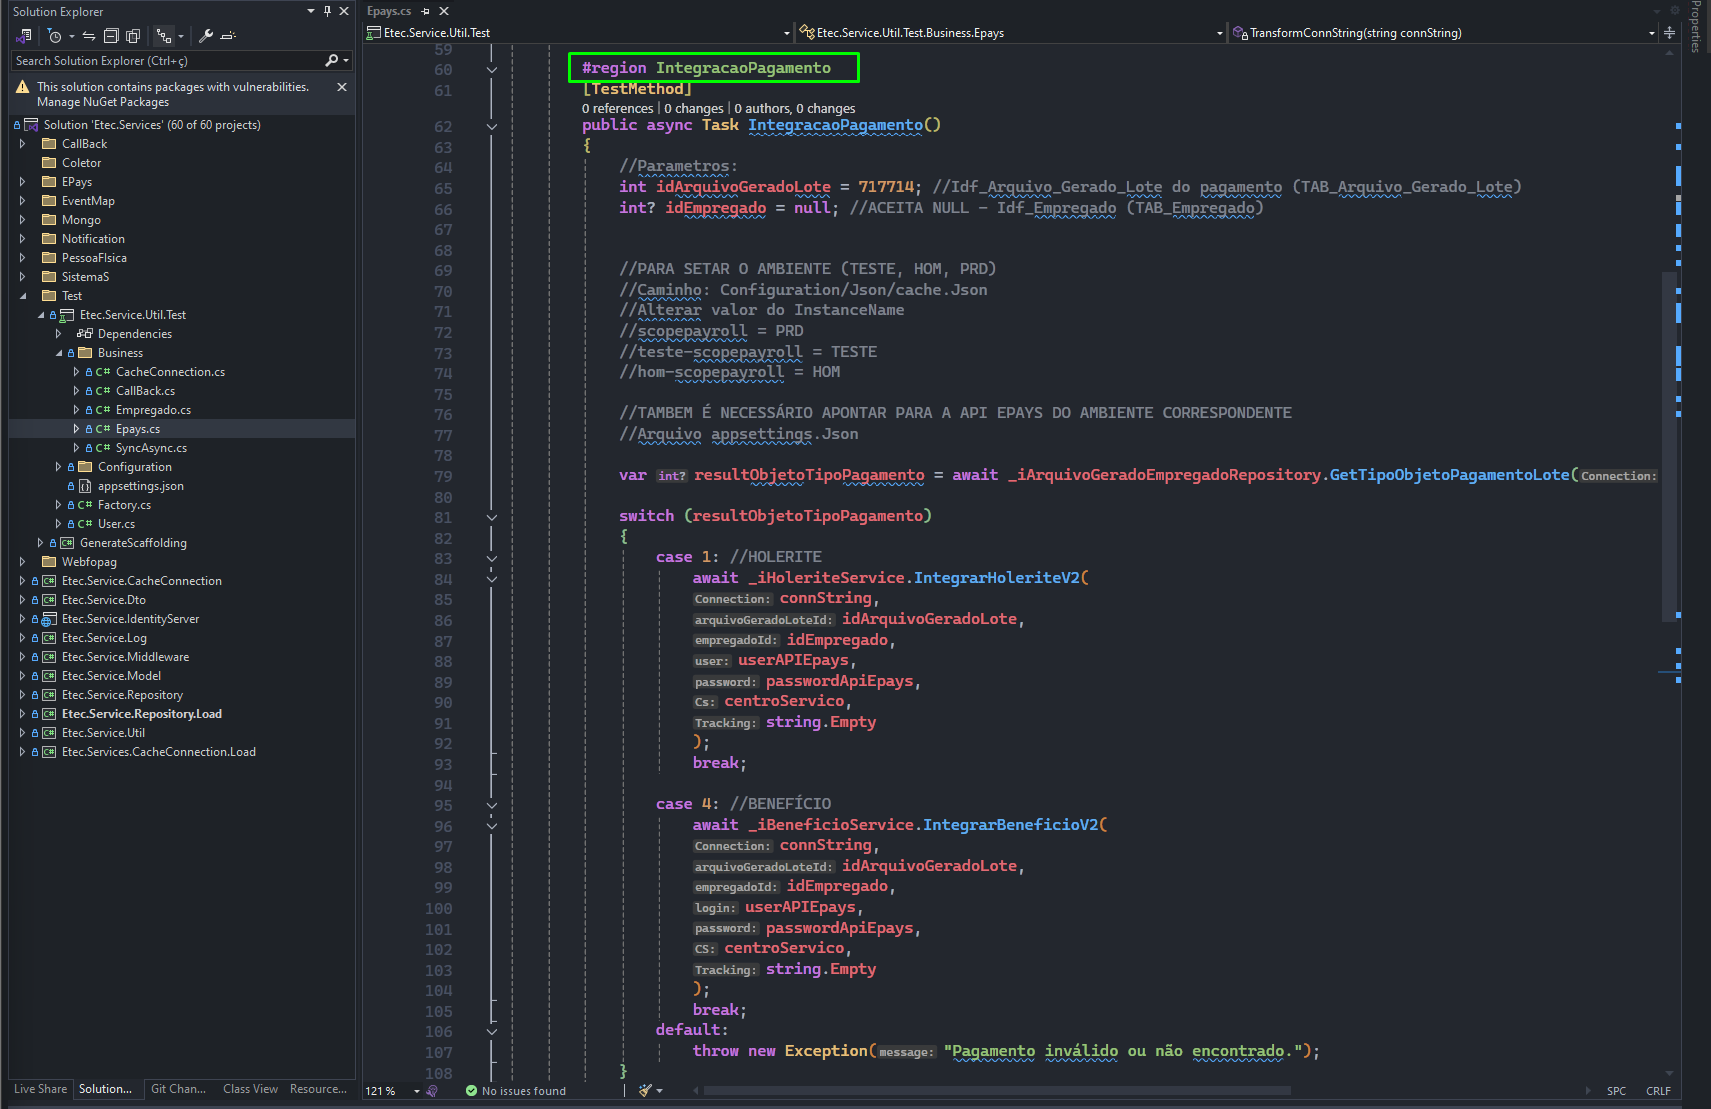
Task: Open Properties wrench icon in Solution Explorer
Action: click(x=206, y=36)
